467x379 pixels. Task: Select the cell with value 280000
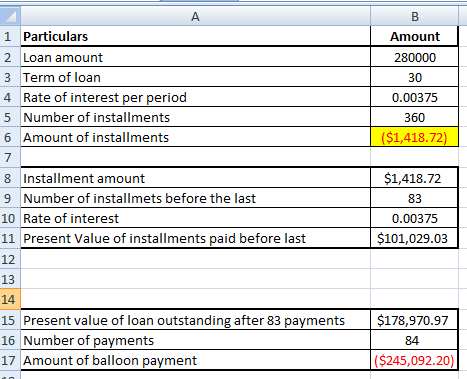point(414,57)
